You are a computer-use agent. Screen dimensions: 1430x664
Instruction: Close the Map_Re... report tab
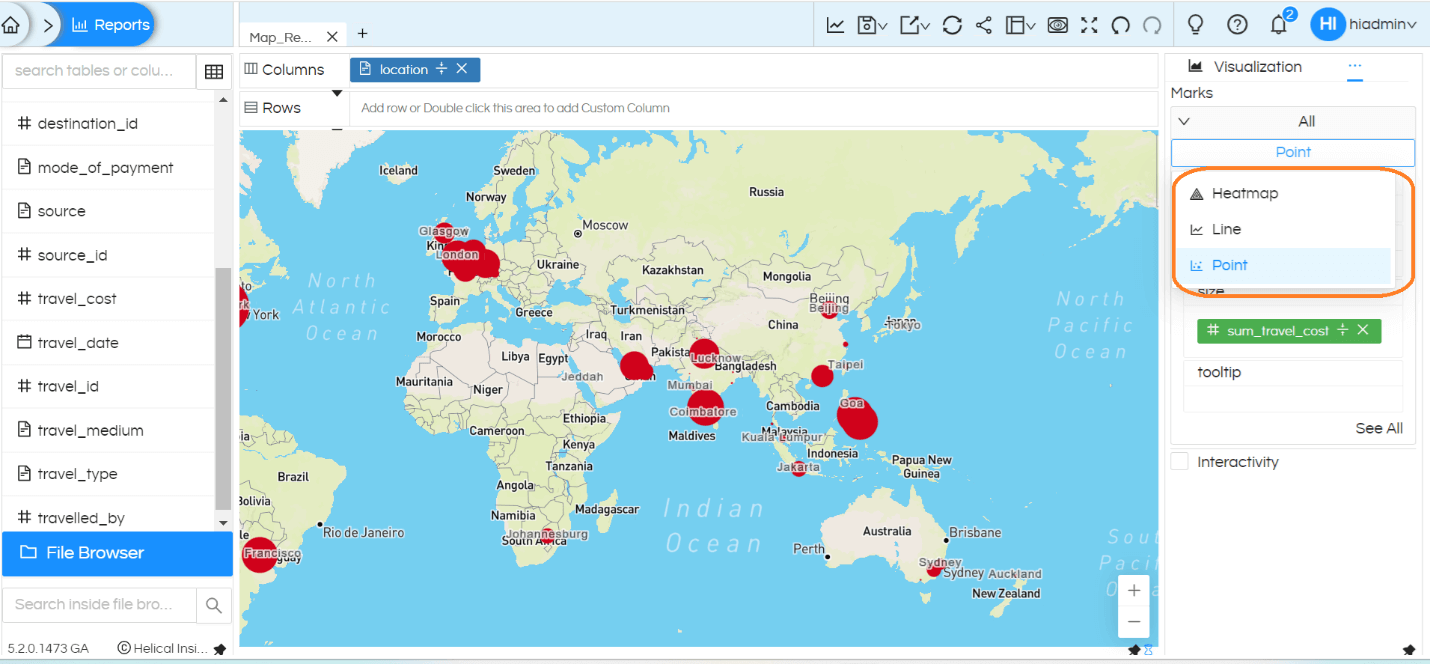[x=332, y=36]
